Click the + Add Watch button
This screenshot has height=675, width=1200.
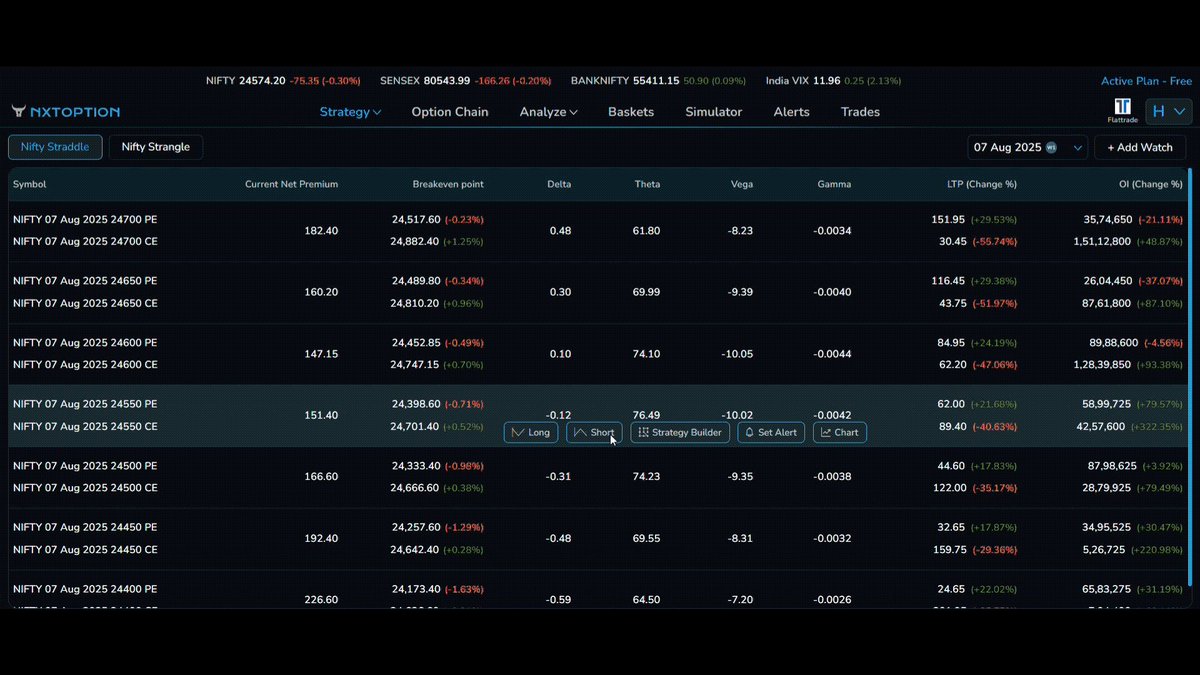[1140, 147]
